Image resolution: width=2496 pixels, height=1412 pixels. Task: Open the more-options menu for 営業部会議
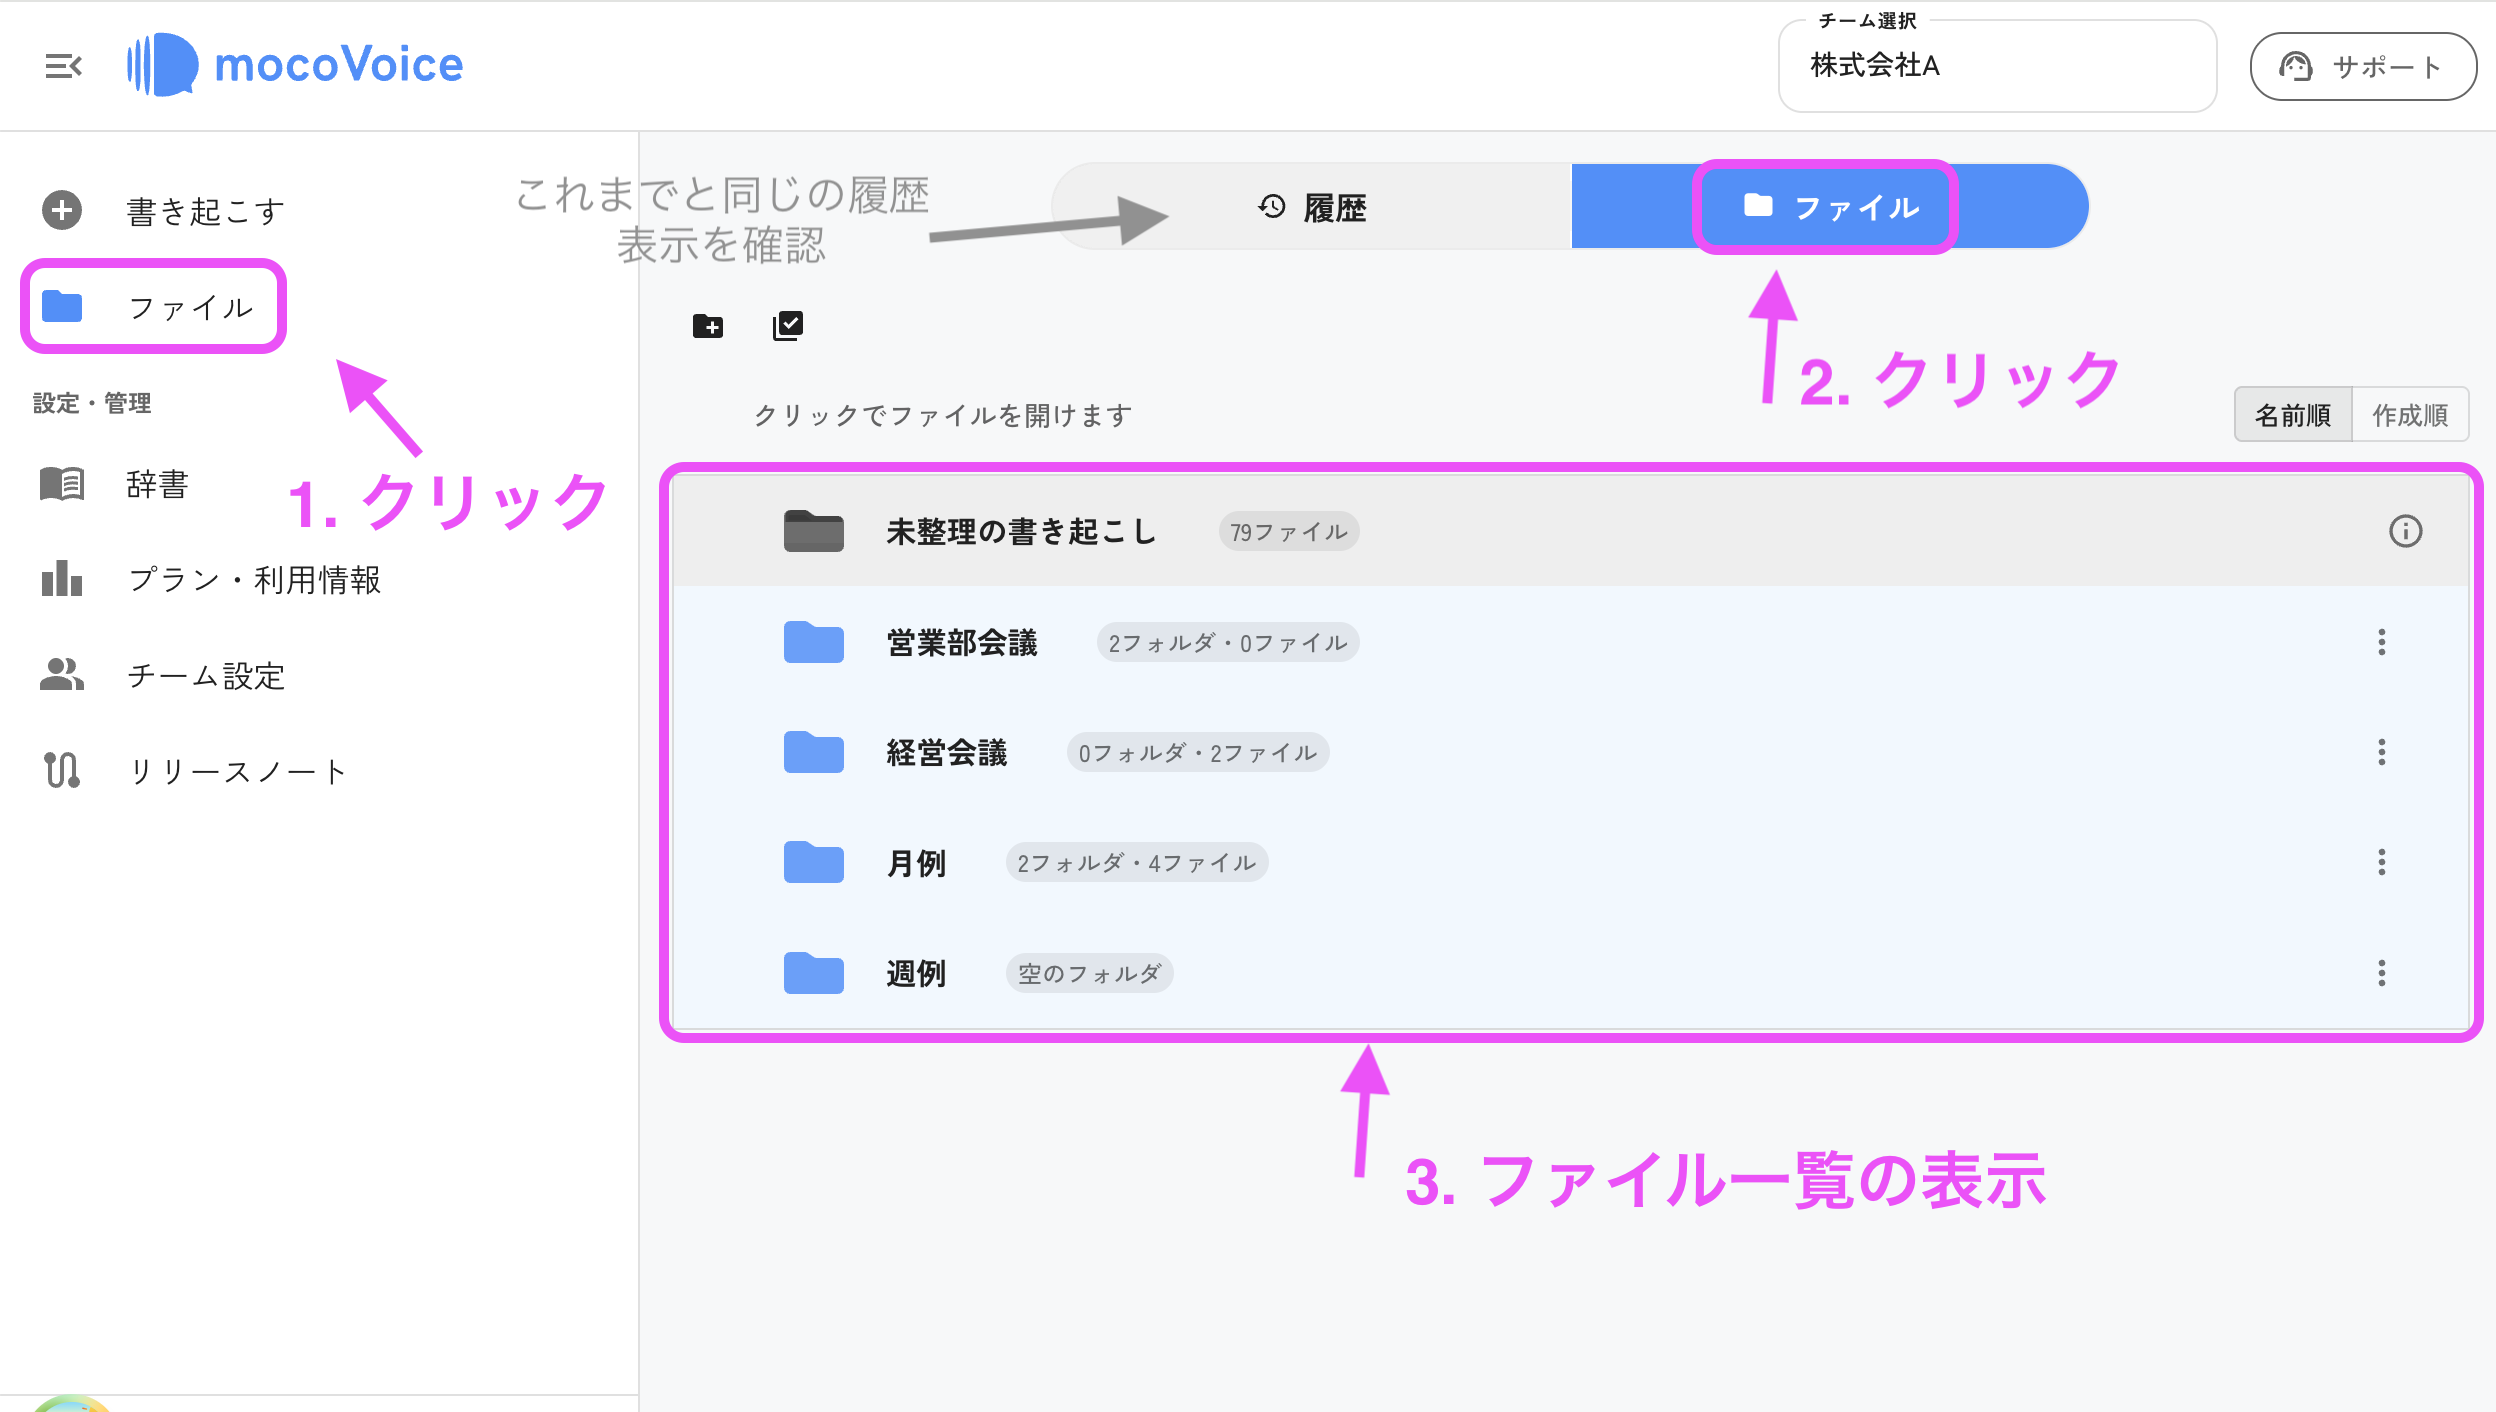click(x=2382, y=642)
